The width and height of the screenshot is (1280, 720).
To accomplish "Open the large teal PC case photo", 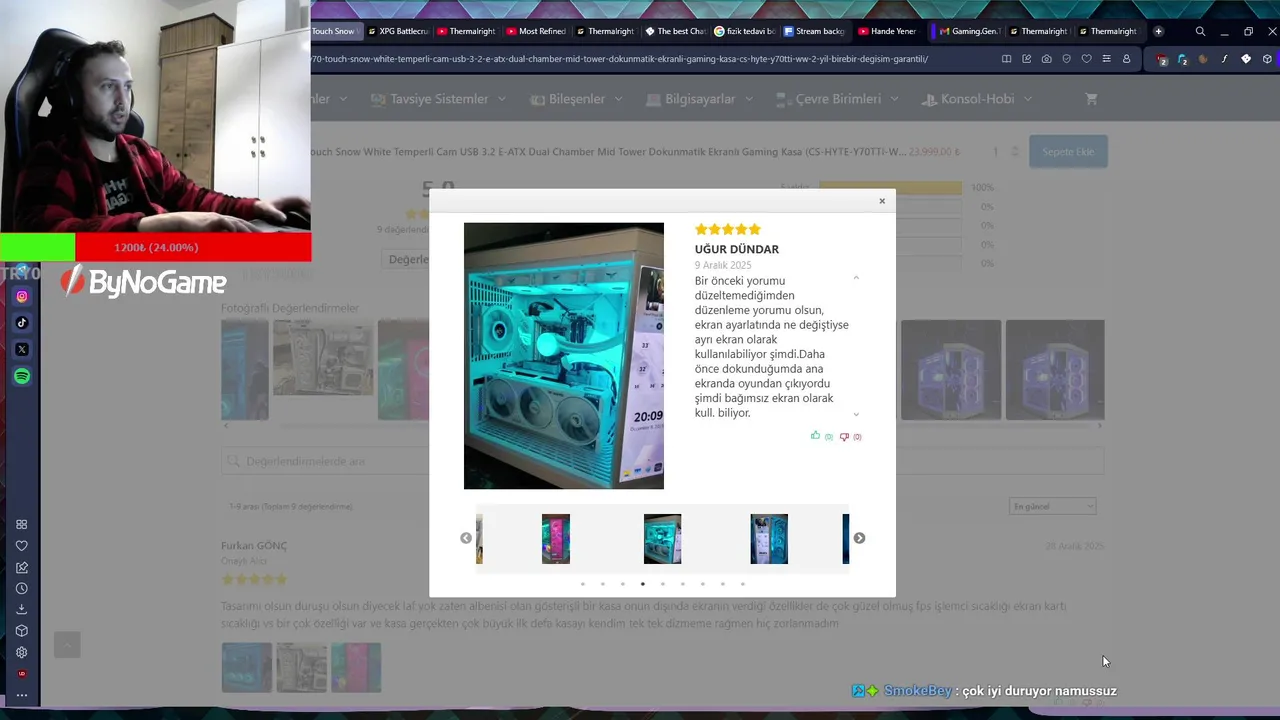I will pos(564,356).
